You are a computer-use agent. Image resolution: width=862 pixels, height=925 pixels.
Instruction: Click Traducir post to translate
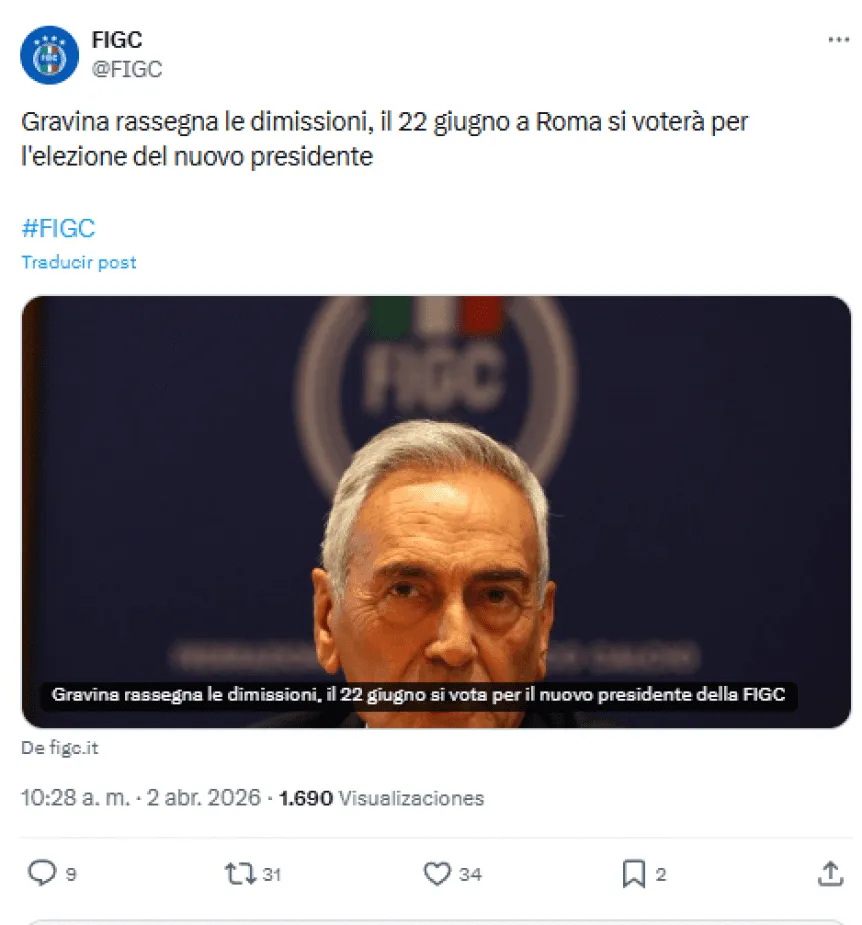(x=79, y=262)
